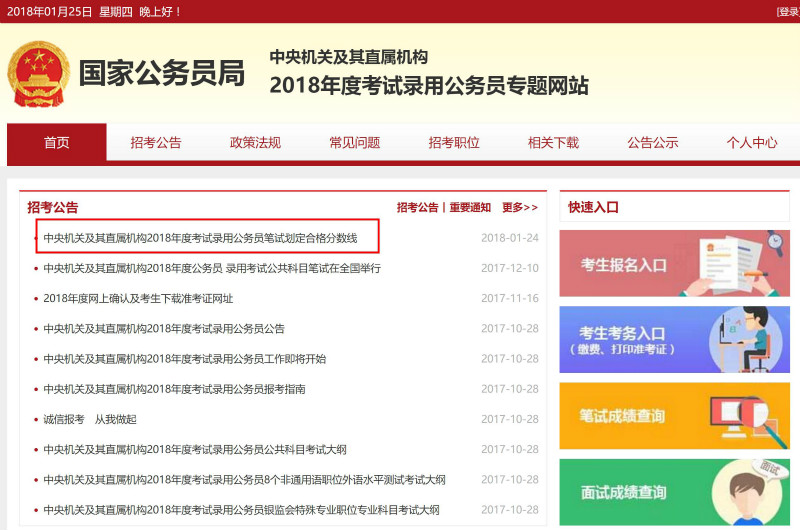Click the person-at-computer icon on 考生考务入口 banner
This screenshot has height=530, width=800.
[x=745, y=339]
